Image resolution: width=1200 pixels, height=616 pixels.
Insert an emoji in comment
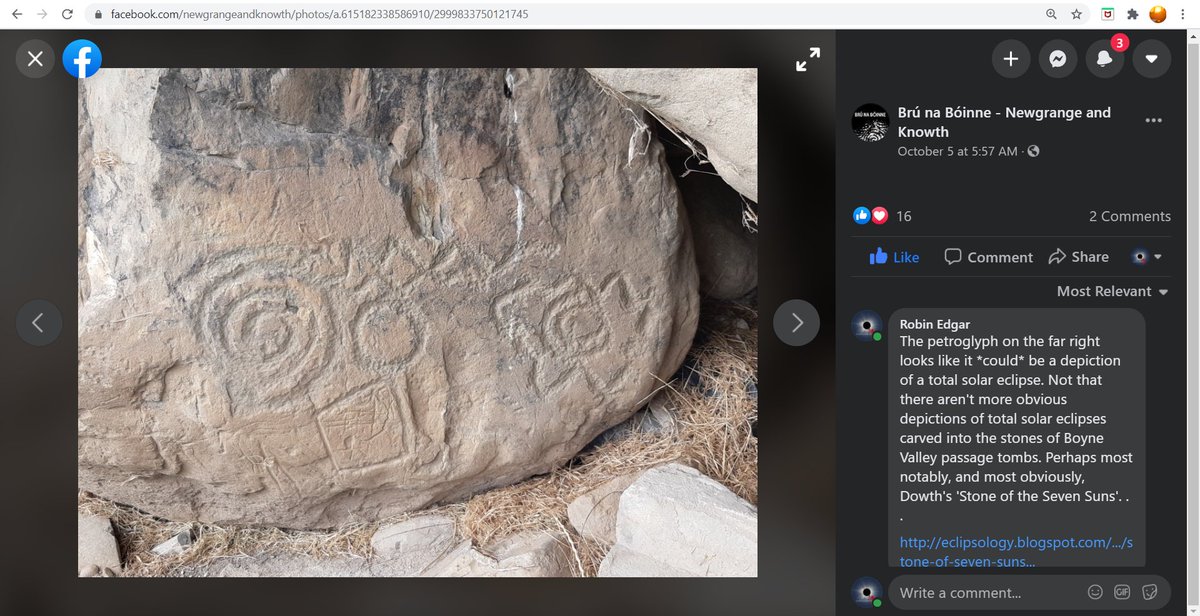[x=1096, y=592]
